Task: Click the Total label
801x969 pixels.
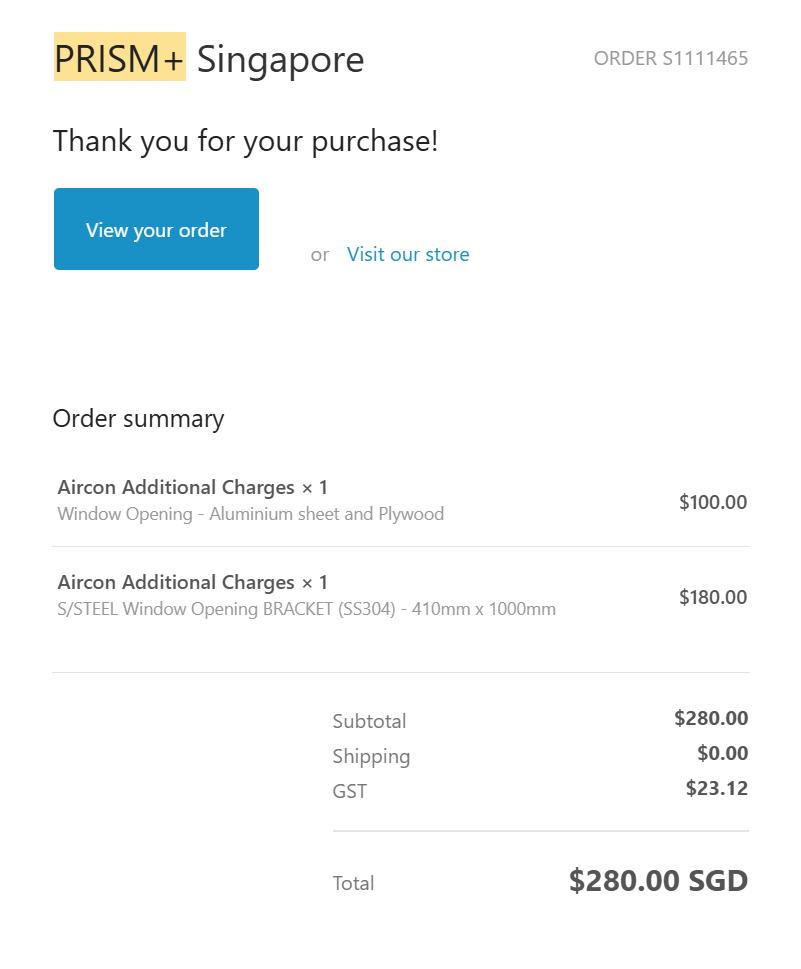Action: 353,883
